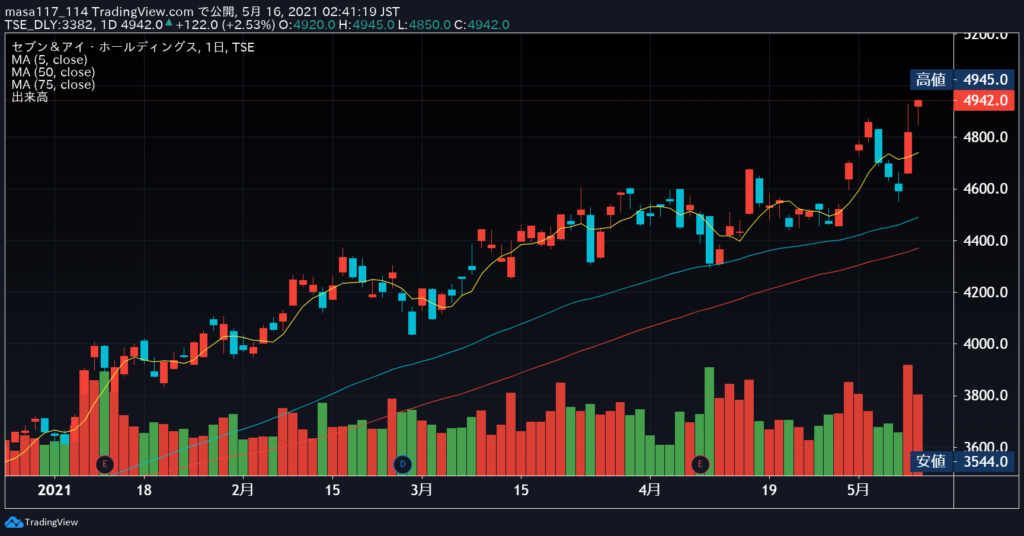This screenshot has height=536, width=1024.
Task: Click the 4000.0 price axis value
Action: click(x=985, y=343)
